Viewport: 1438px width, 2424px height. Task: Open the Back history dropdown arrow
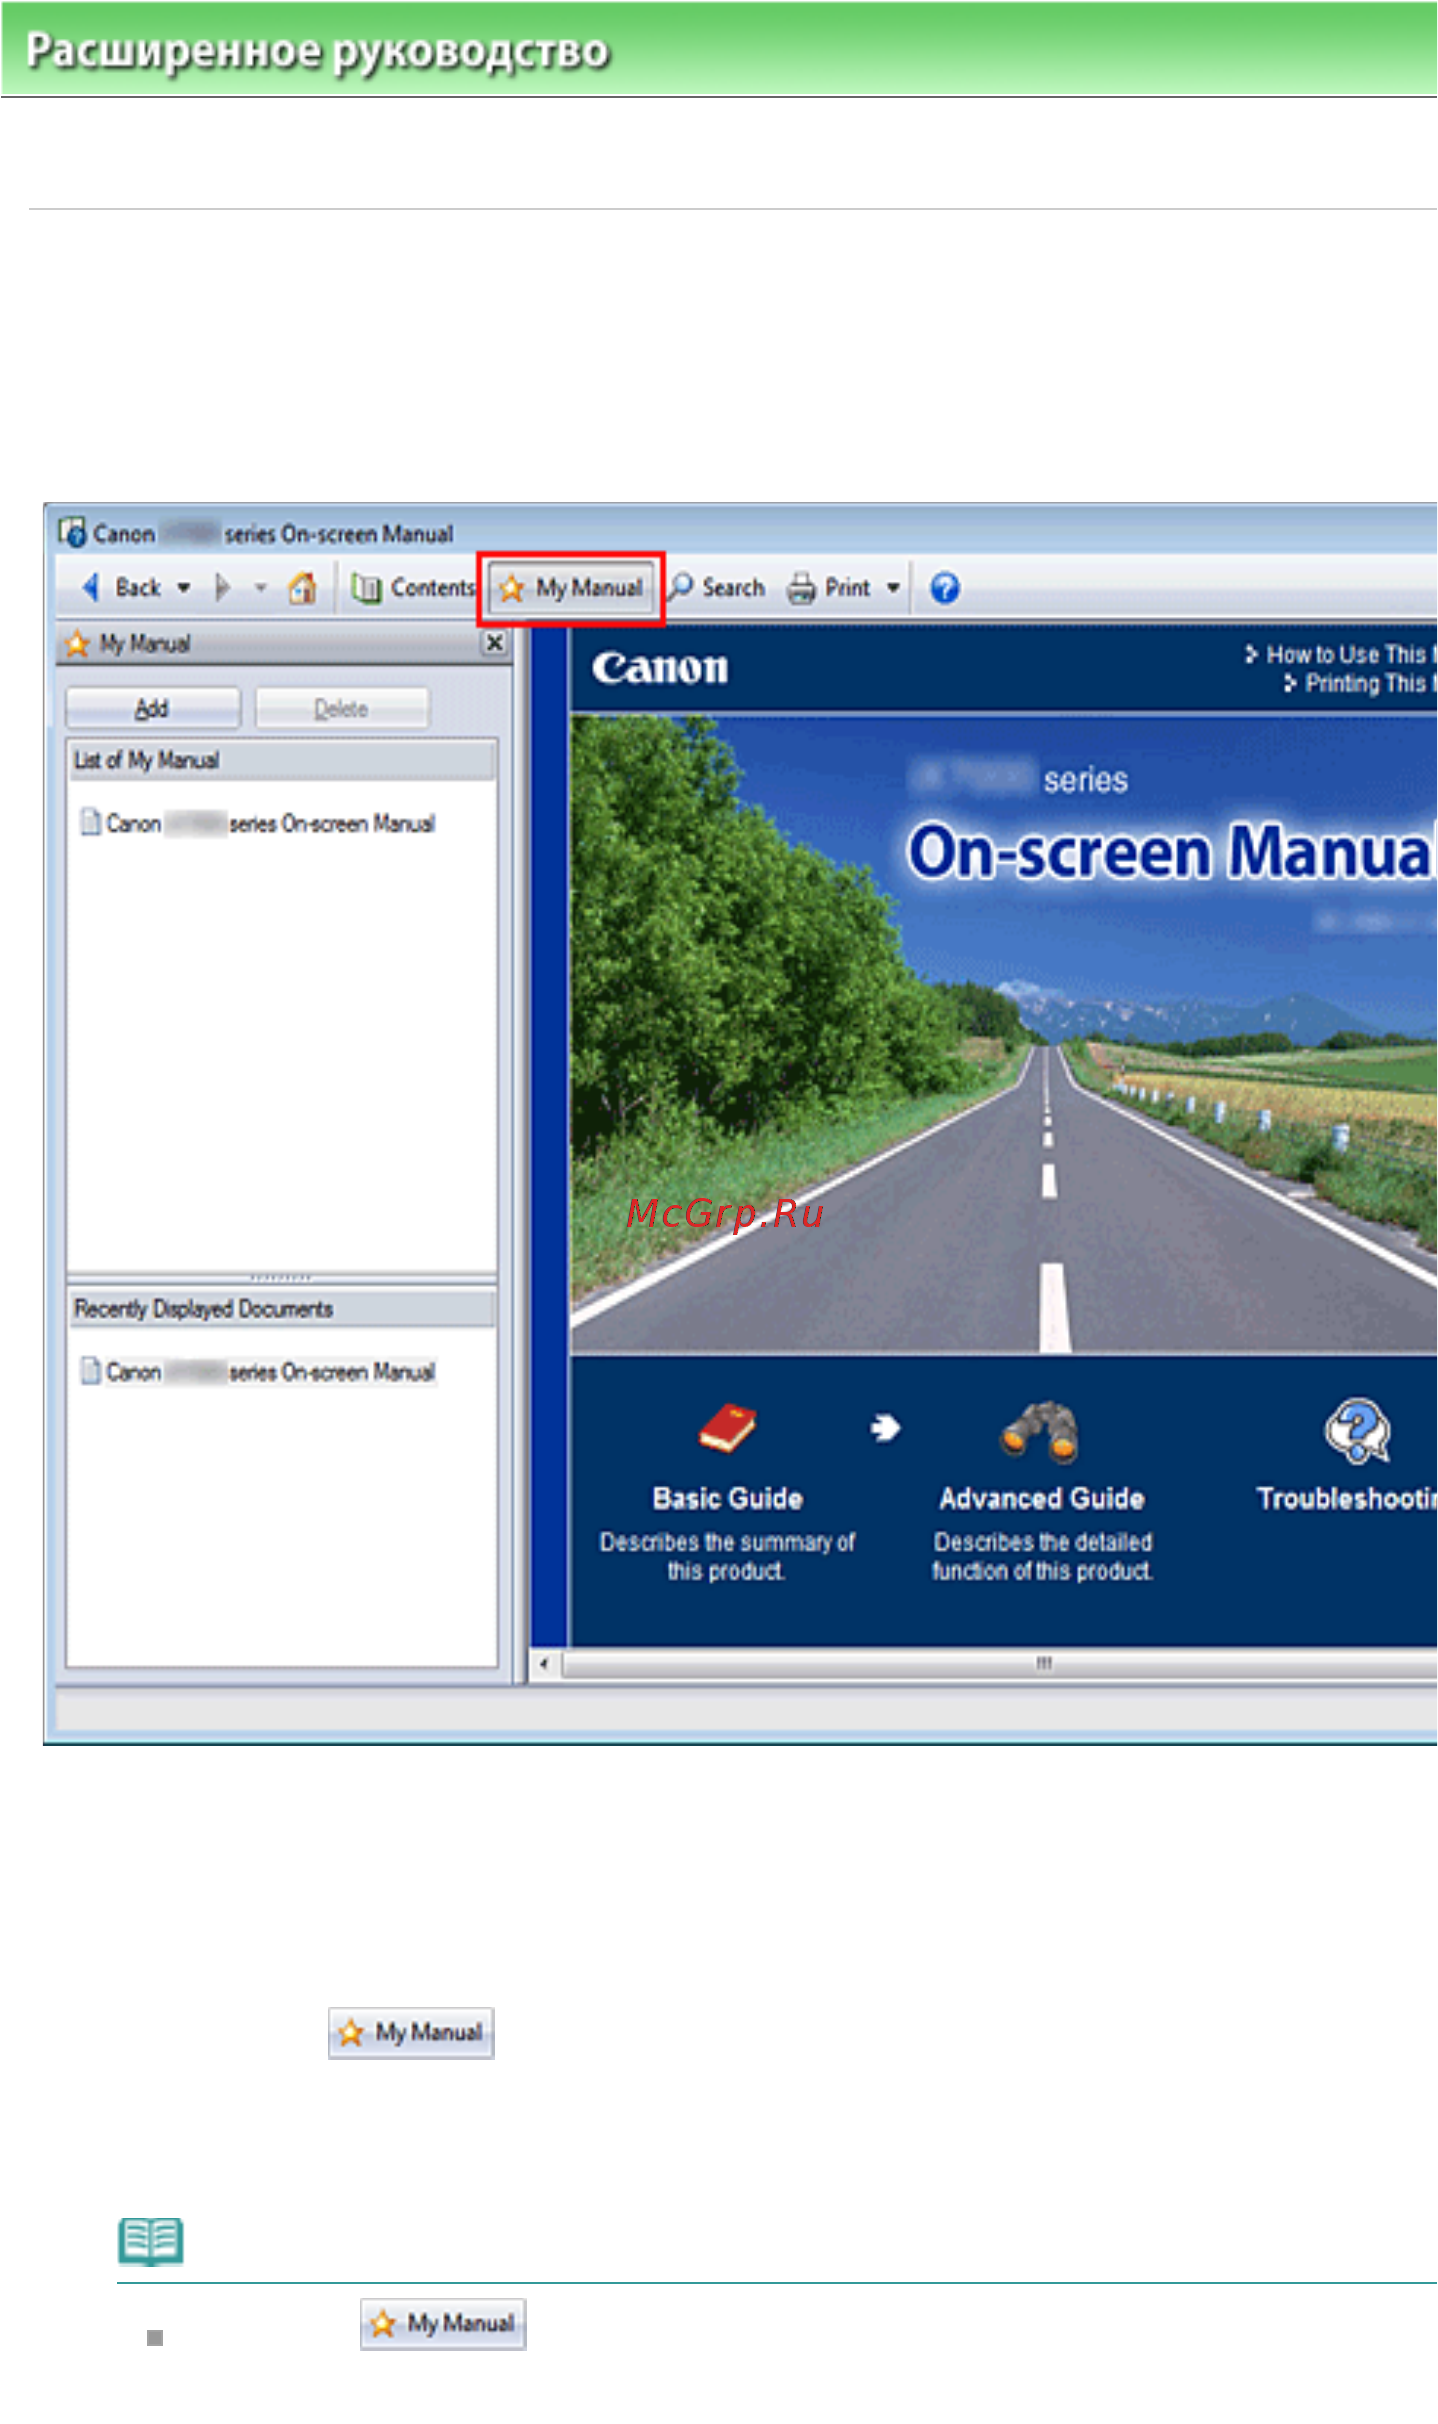point(184,588)
